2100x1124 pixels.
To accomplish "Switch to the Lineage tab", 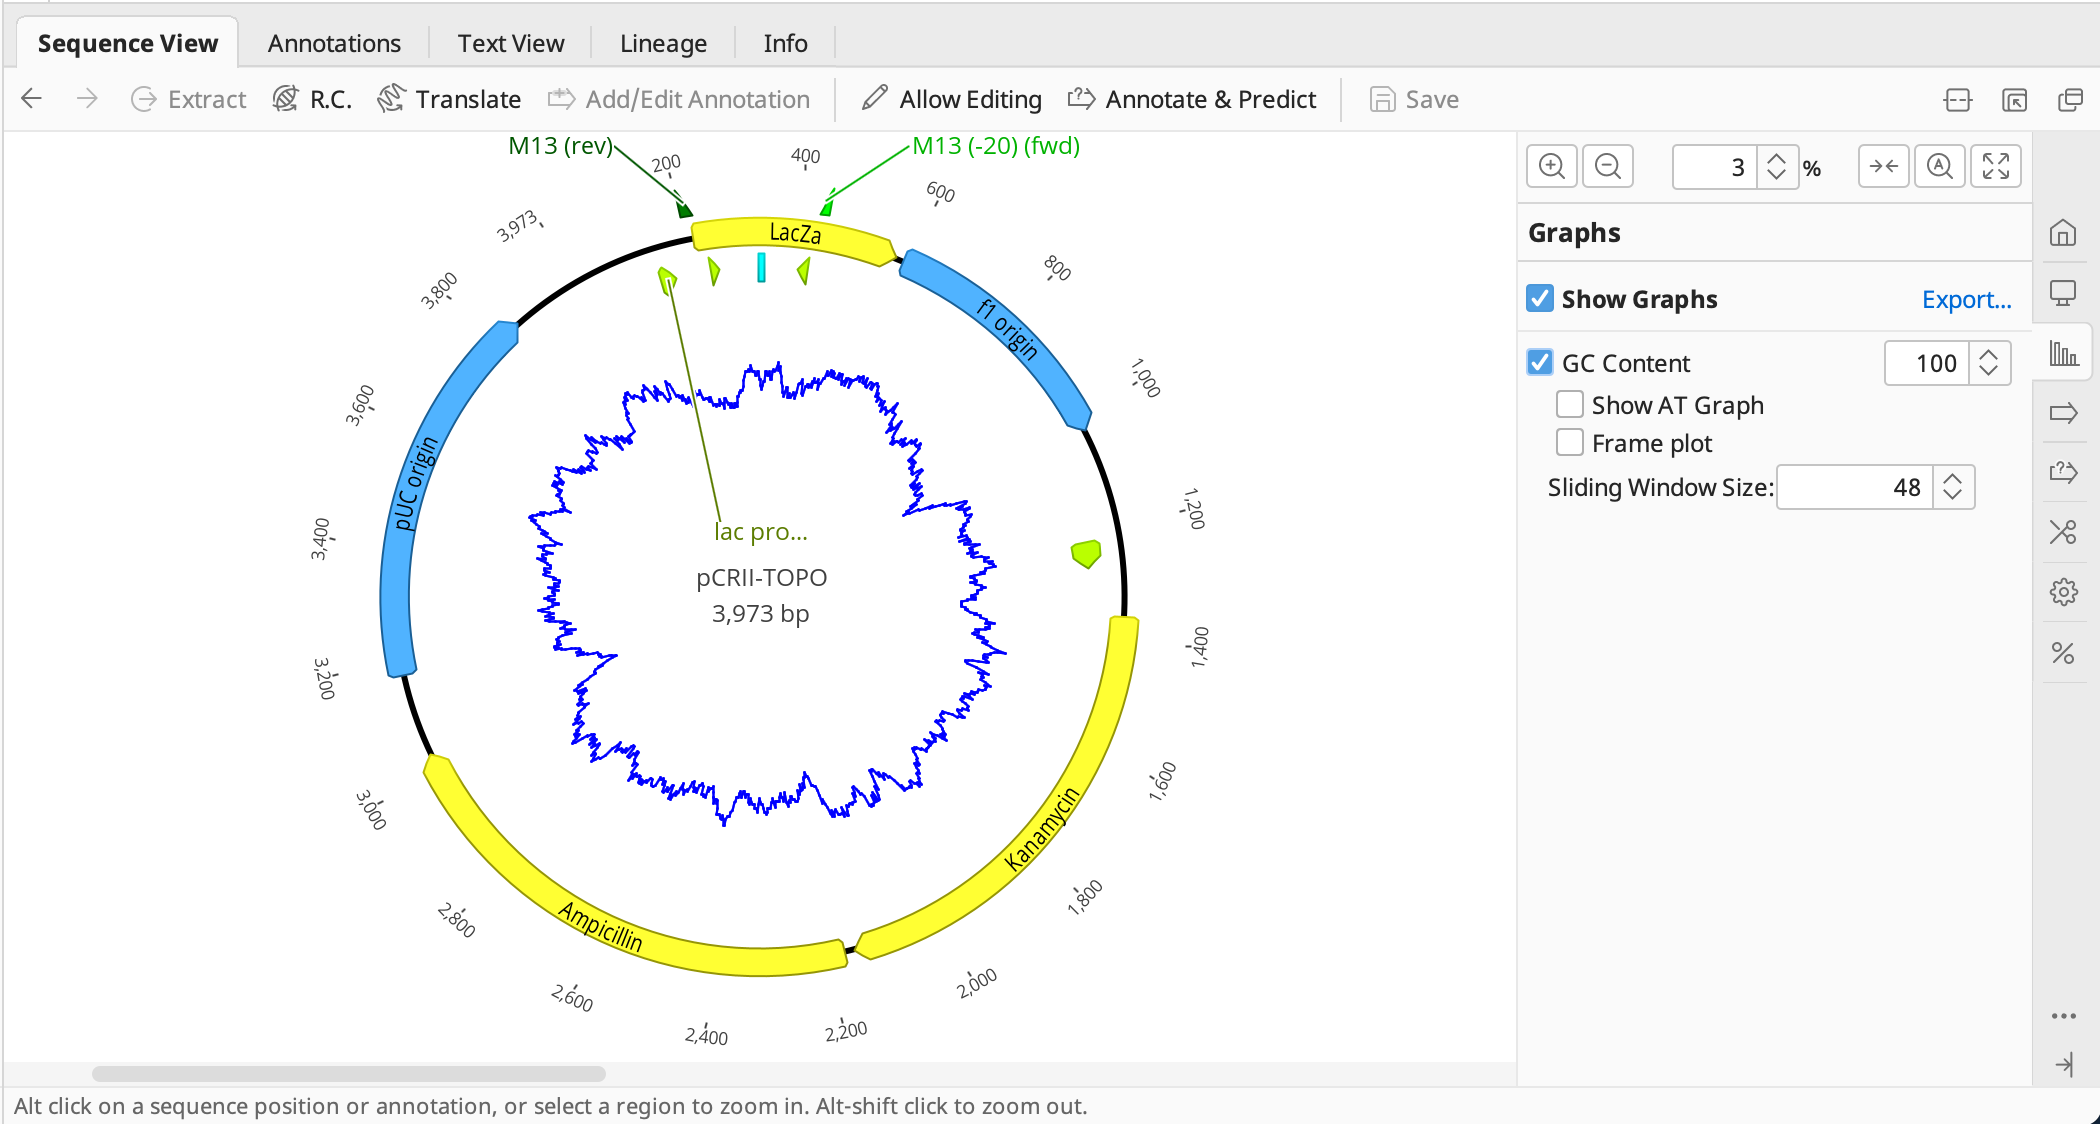I will (x=663, y=43).
